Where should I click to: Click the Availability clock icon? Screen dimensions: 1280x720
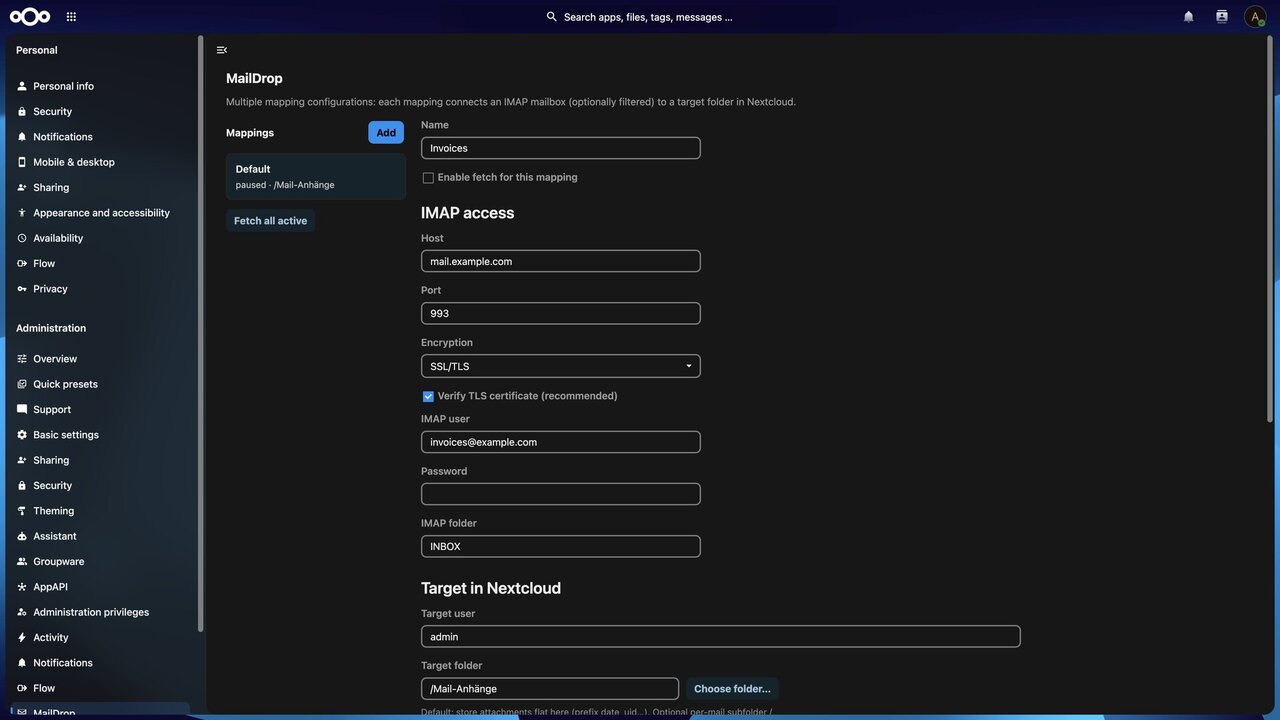coord(22,238)
